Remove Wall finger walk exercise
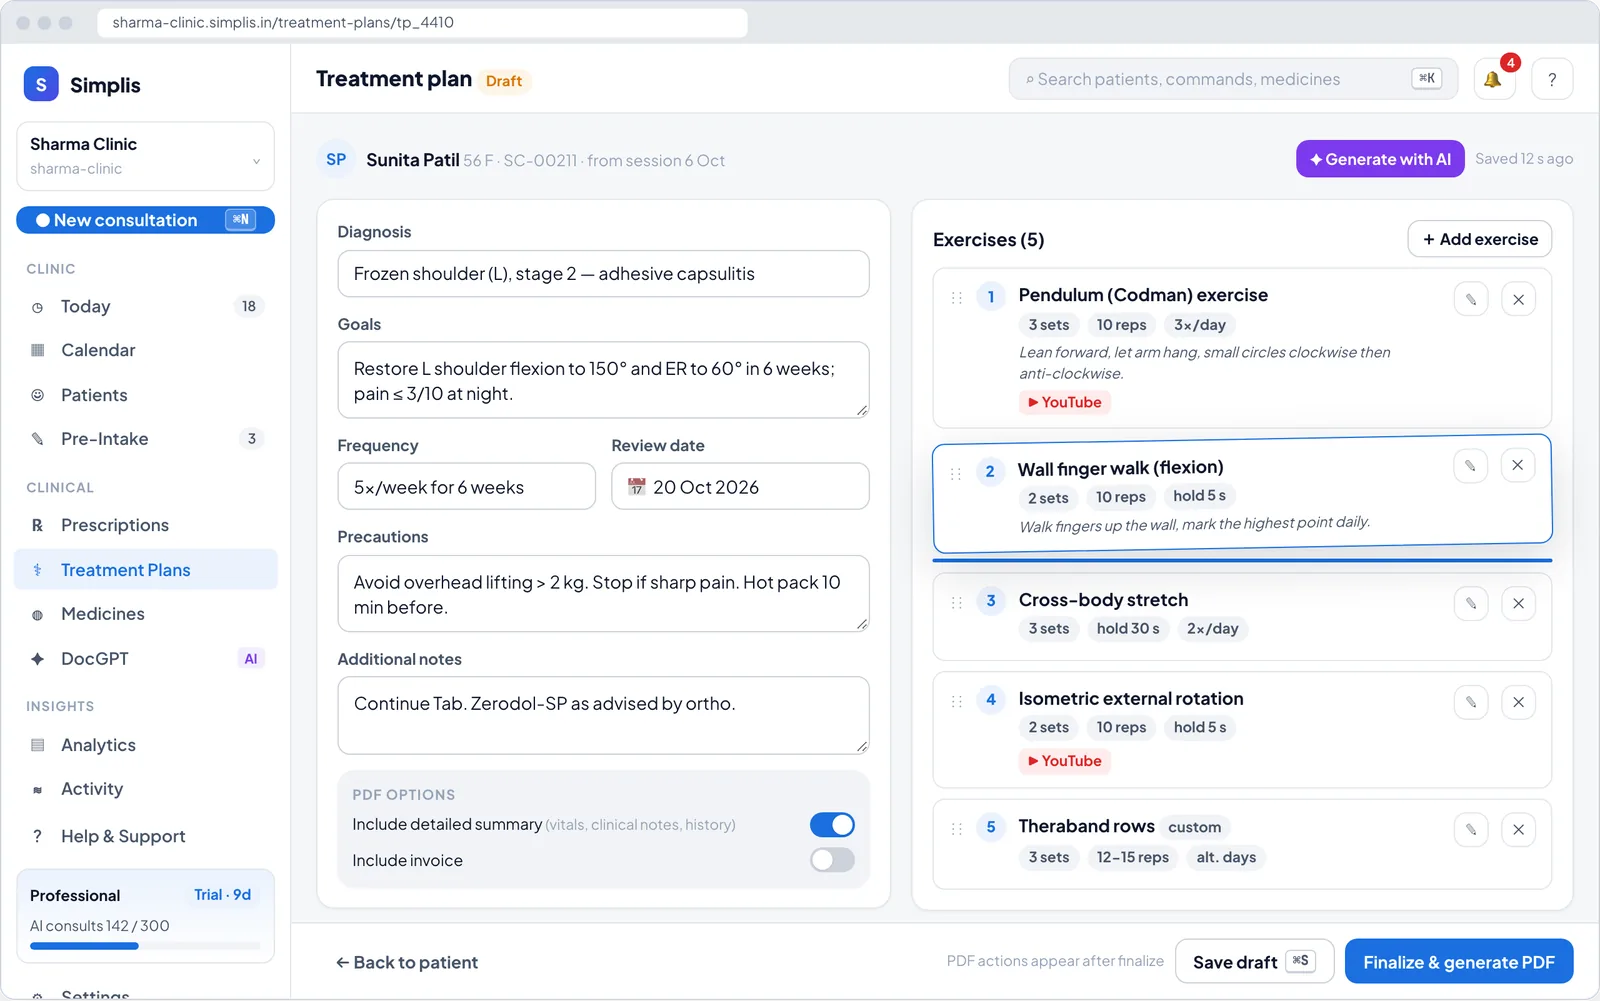1600x1001 pixels. [1517, 465]
